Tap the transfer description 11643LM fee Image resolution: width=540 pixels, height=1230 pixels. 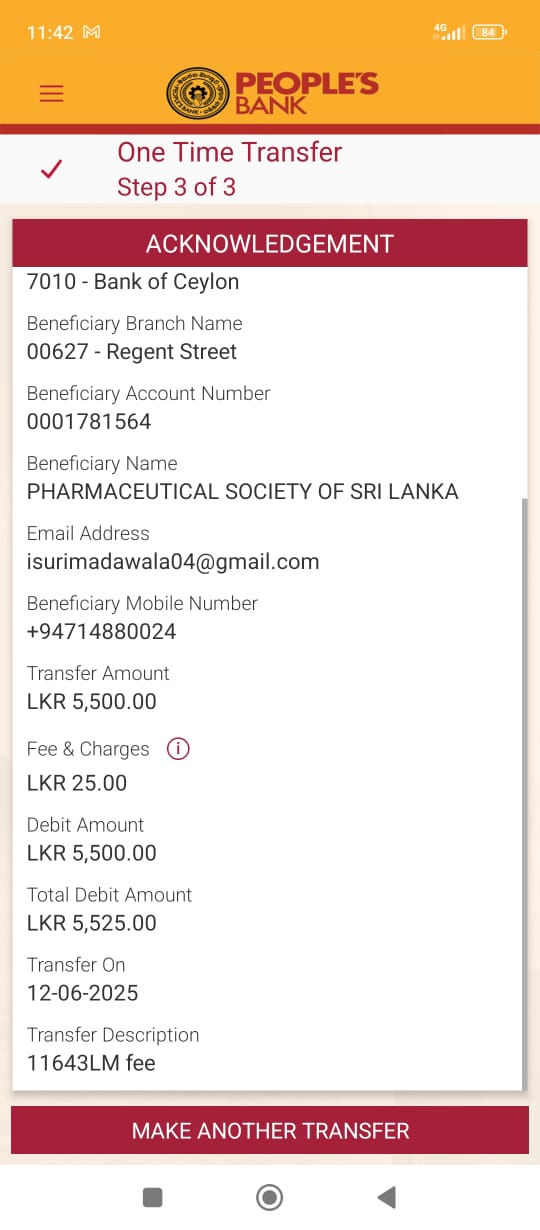pyautogui.click(x=91, y=1063)
